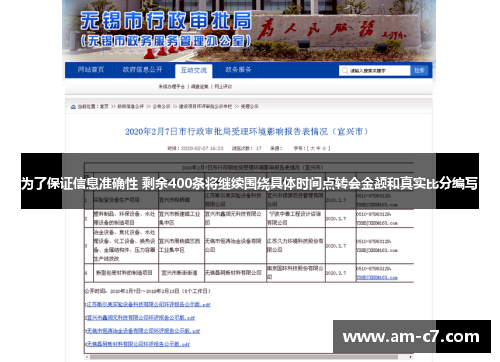
Task: Open the 政府信息公开 navigation tab
Action: tap(142, 70)
